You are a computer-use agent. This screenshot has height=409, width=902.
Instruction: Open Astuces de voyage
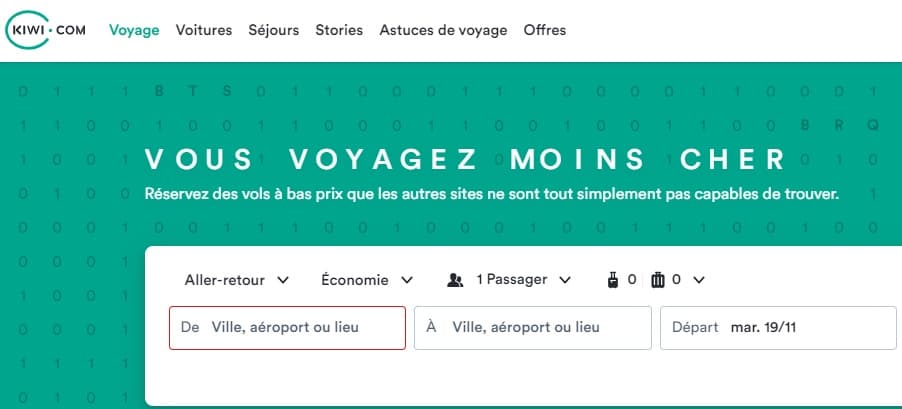(x=443, y=30)
